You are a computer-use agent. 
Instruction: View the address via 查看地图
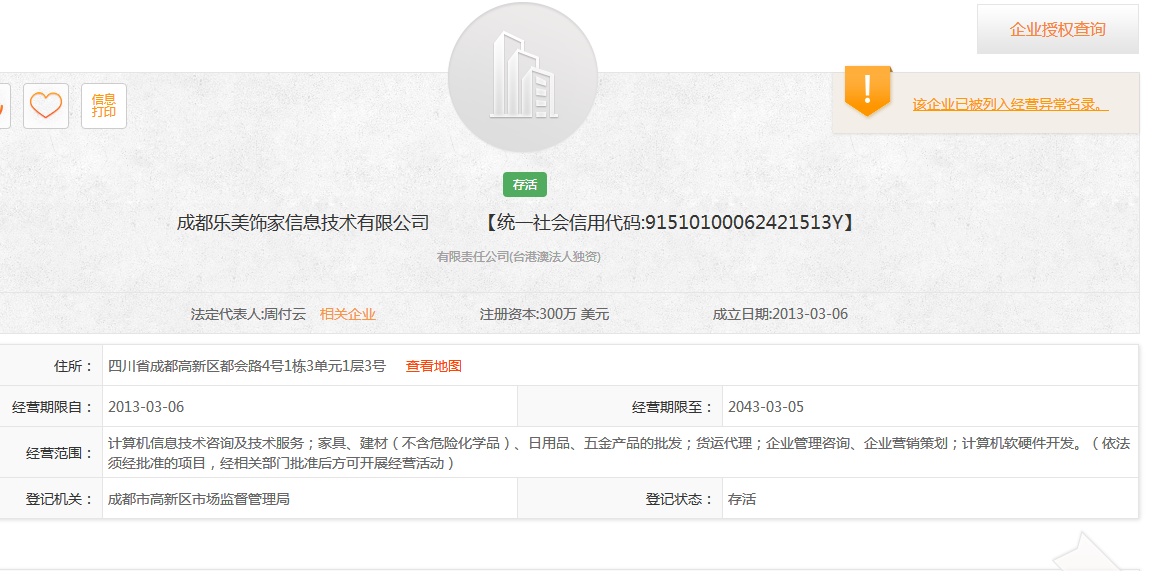coord(434,366)
